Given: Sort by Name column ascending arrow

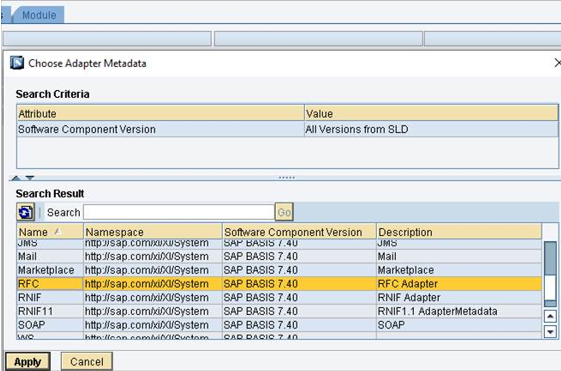Looking at the screenshot, I should (57, 232).
